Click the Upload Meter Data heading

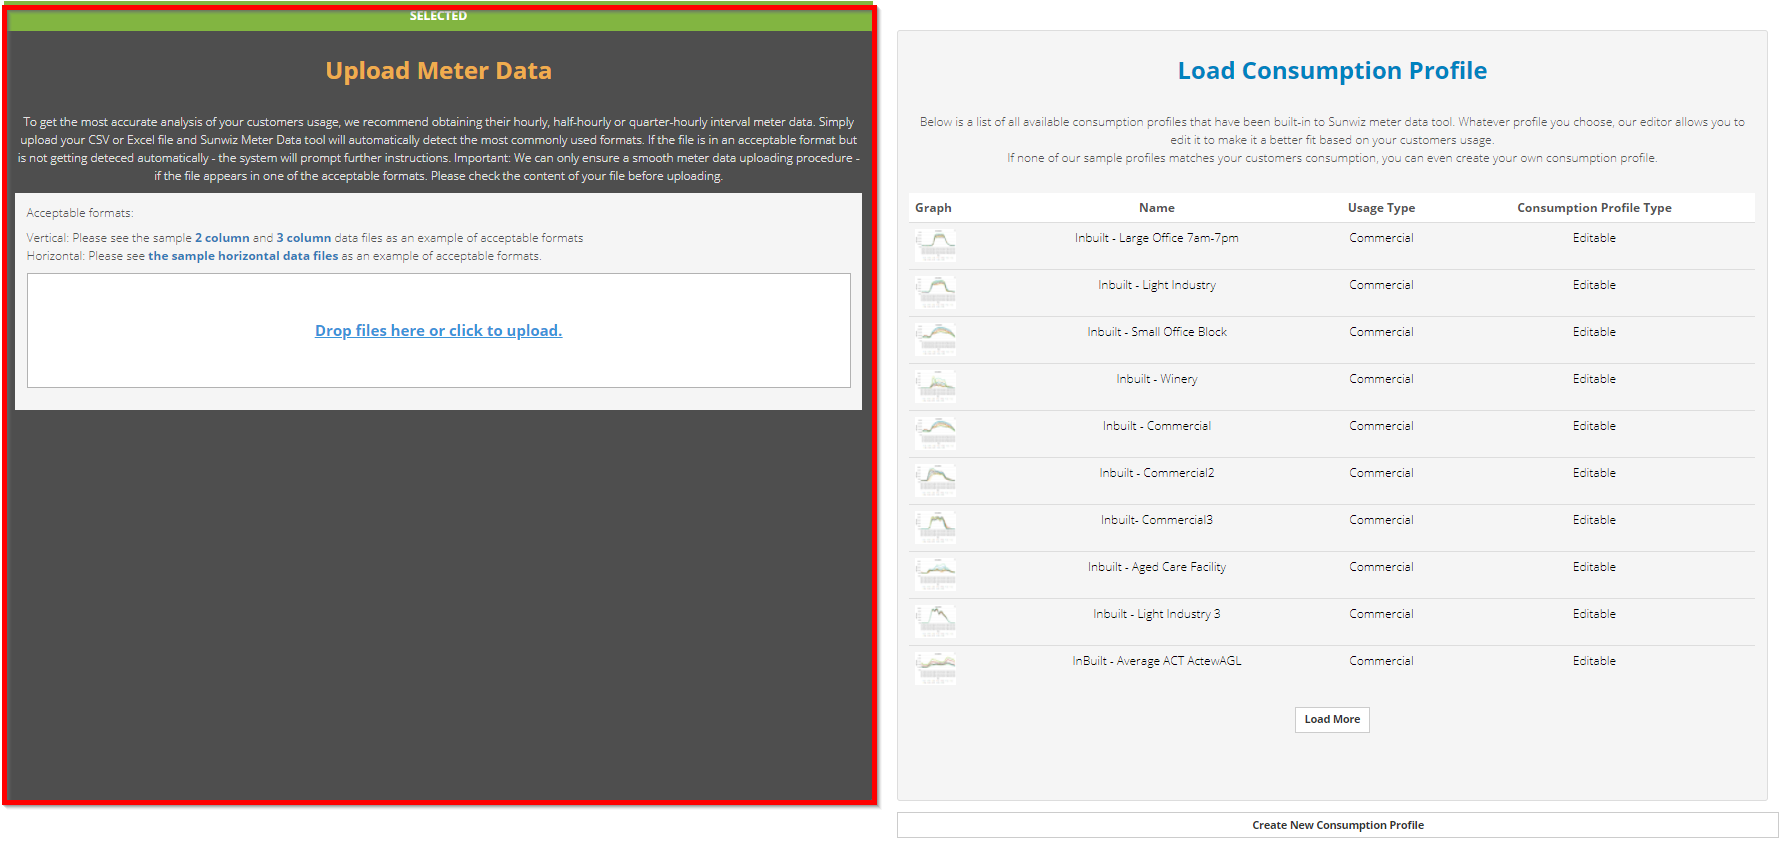[439, 71]
